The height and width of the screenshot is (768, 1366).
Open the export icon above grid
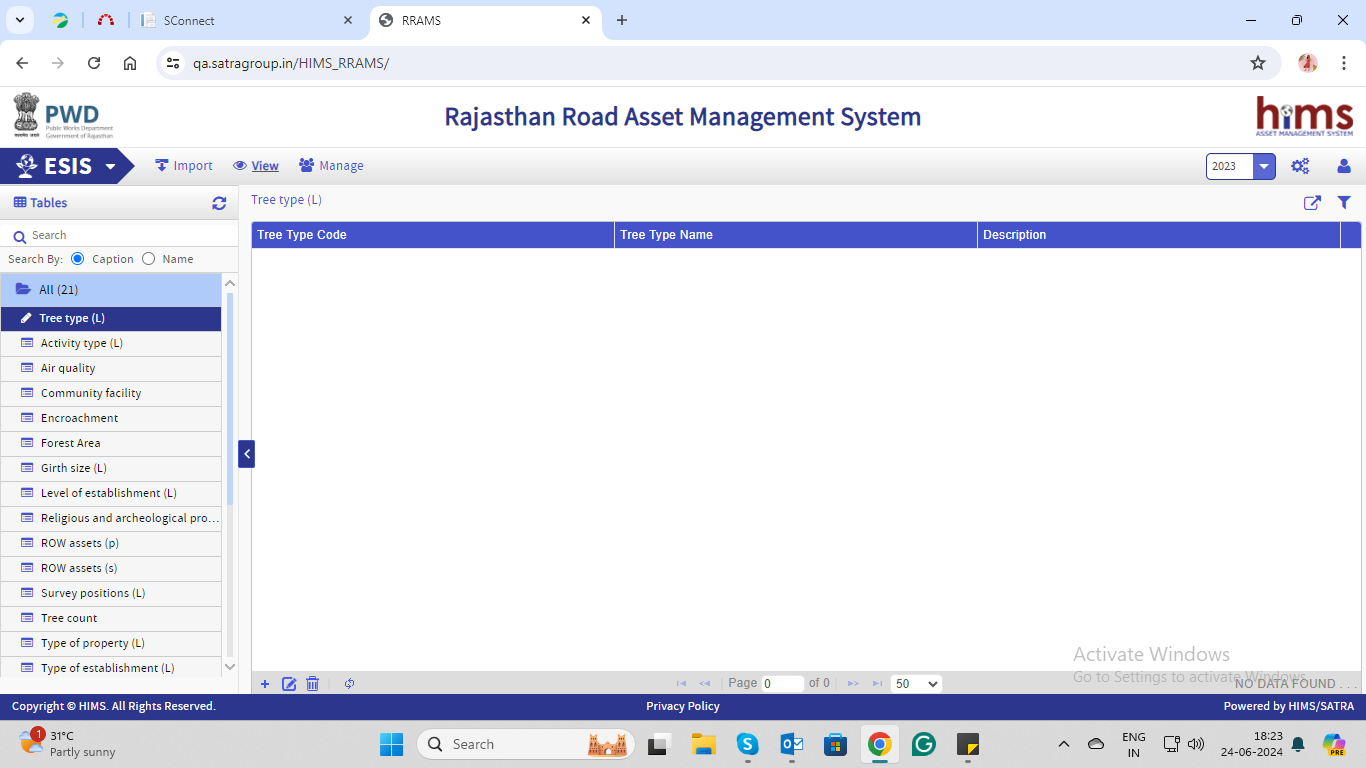pyautogui.click(x=1312, y=203)
